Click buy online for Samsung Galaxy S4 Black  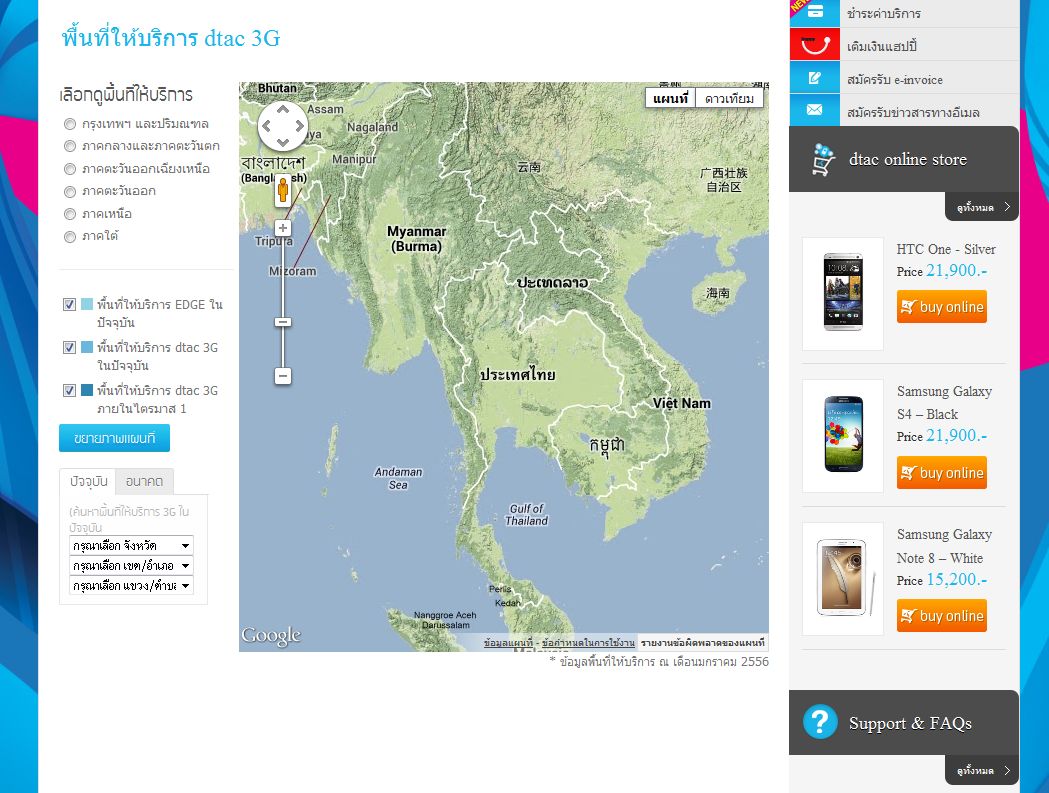pyautogui.click(x=942, y=472)
